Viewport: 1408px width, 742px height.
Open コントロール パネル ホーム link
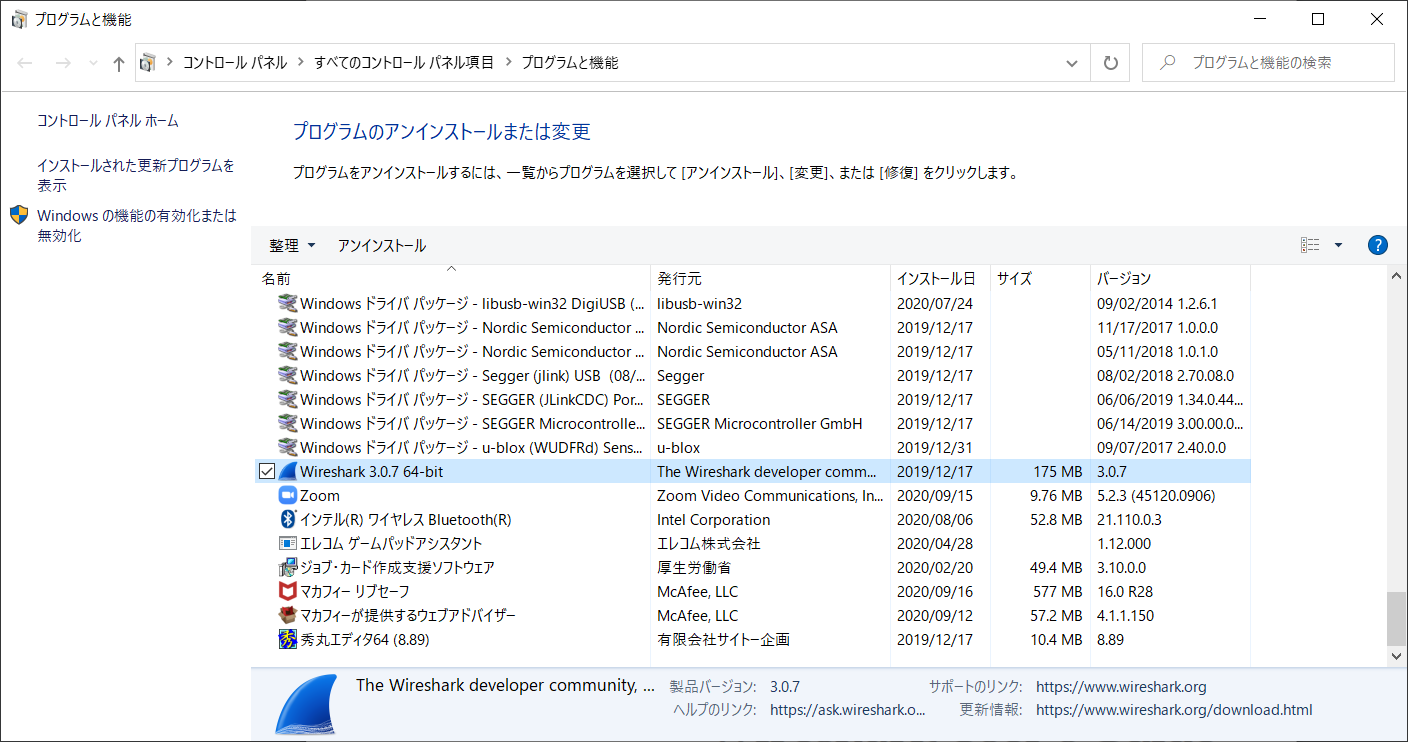coord(108,121)
